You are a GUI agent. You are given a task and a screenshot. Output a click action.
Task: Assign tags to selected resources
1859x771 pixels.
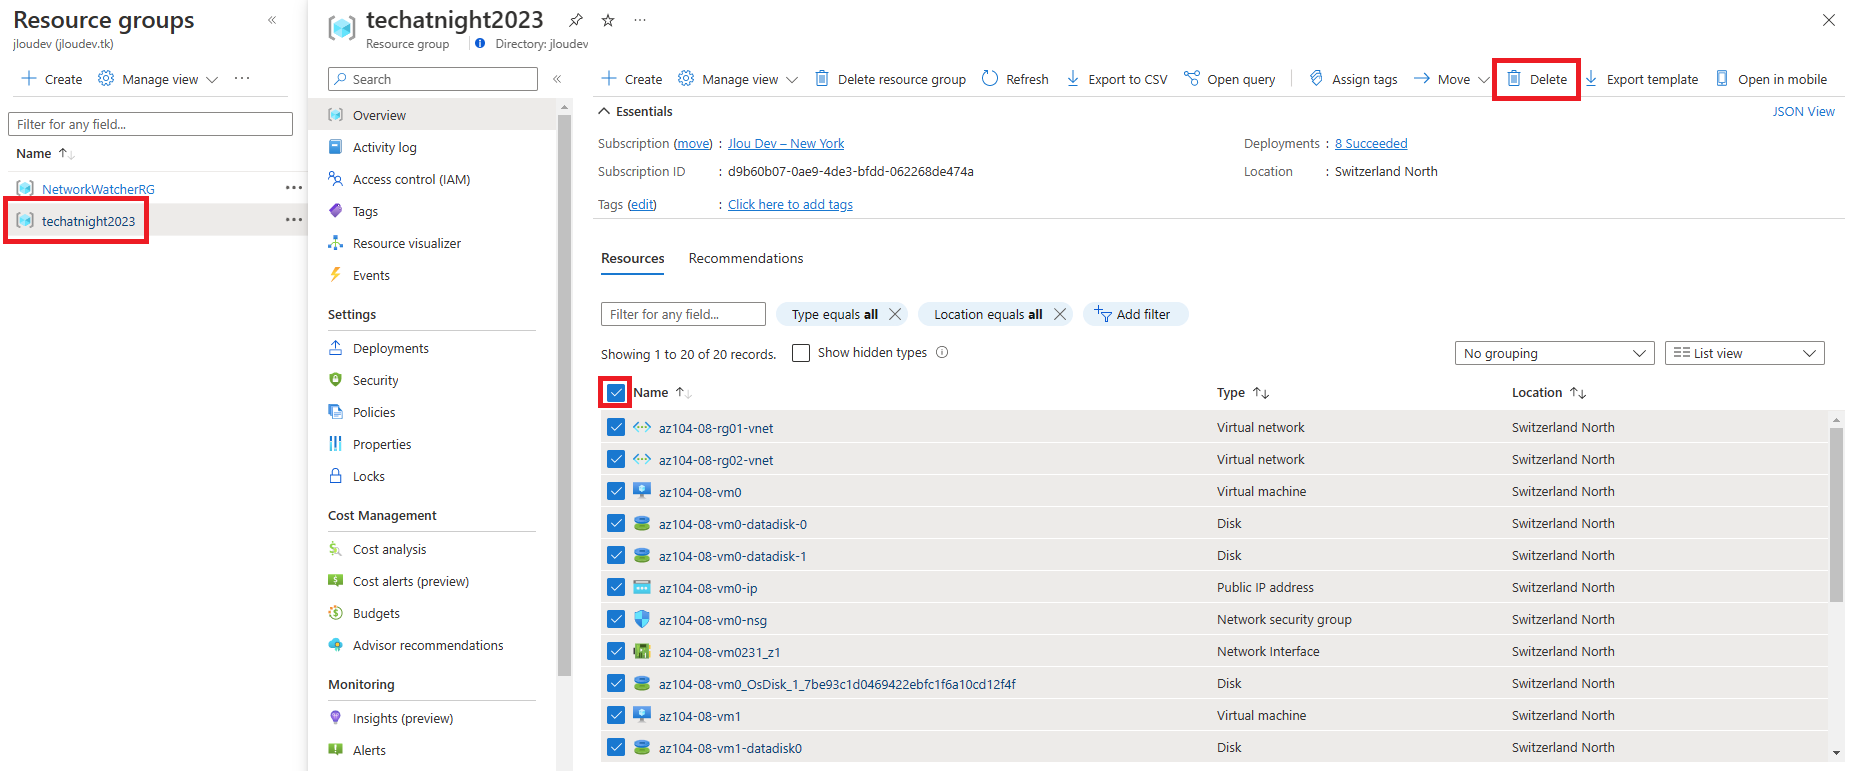[1353, 79]
